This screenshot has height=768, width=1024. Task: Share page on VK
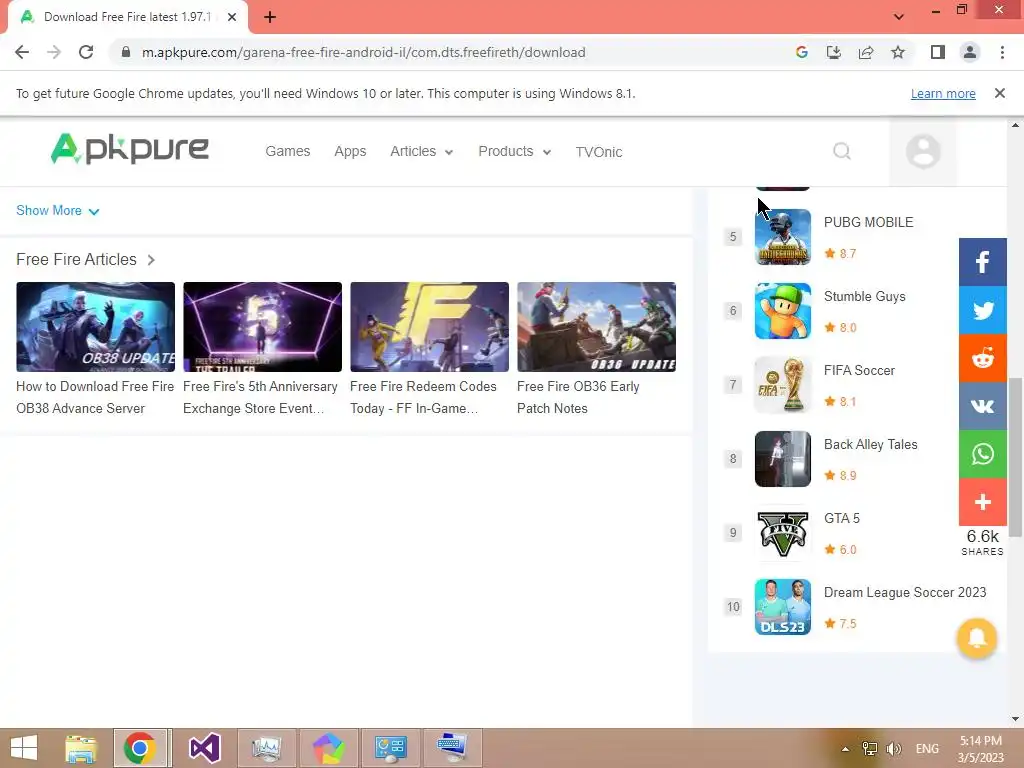[x=982, y=406]
